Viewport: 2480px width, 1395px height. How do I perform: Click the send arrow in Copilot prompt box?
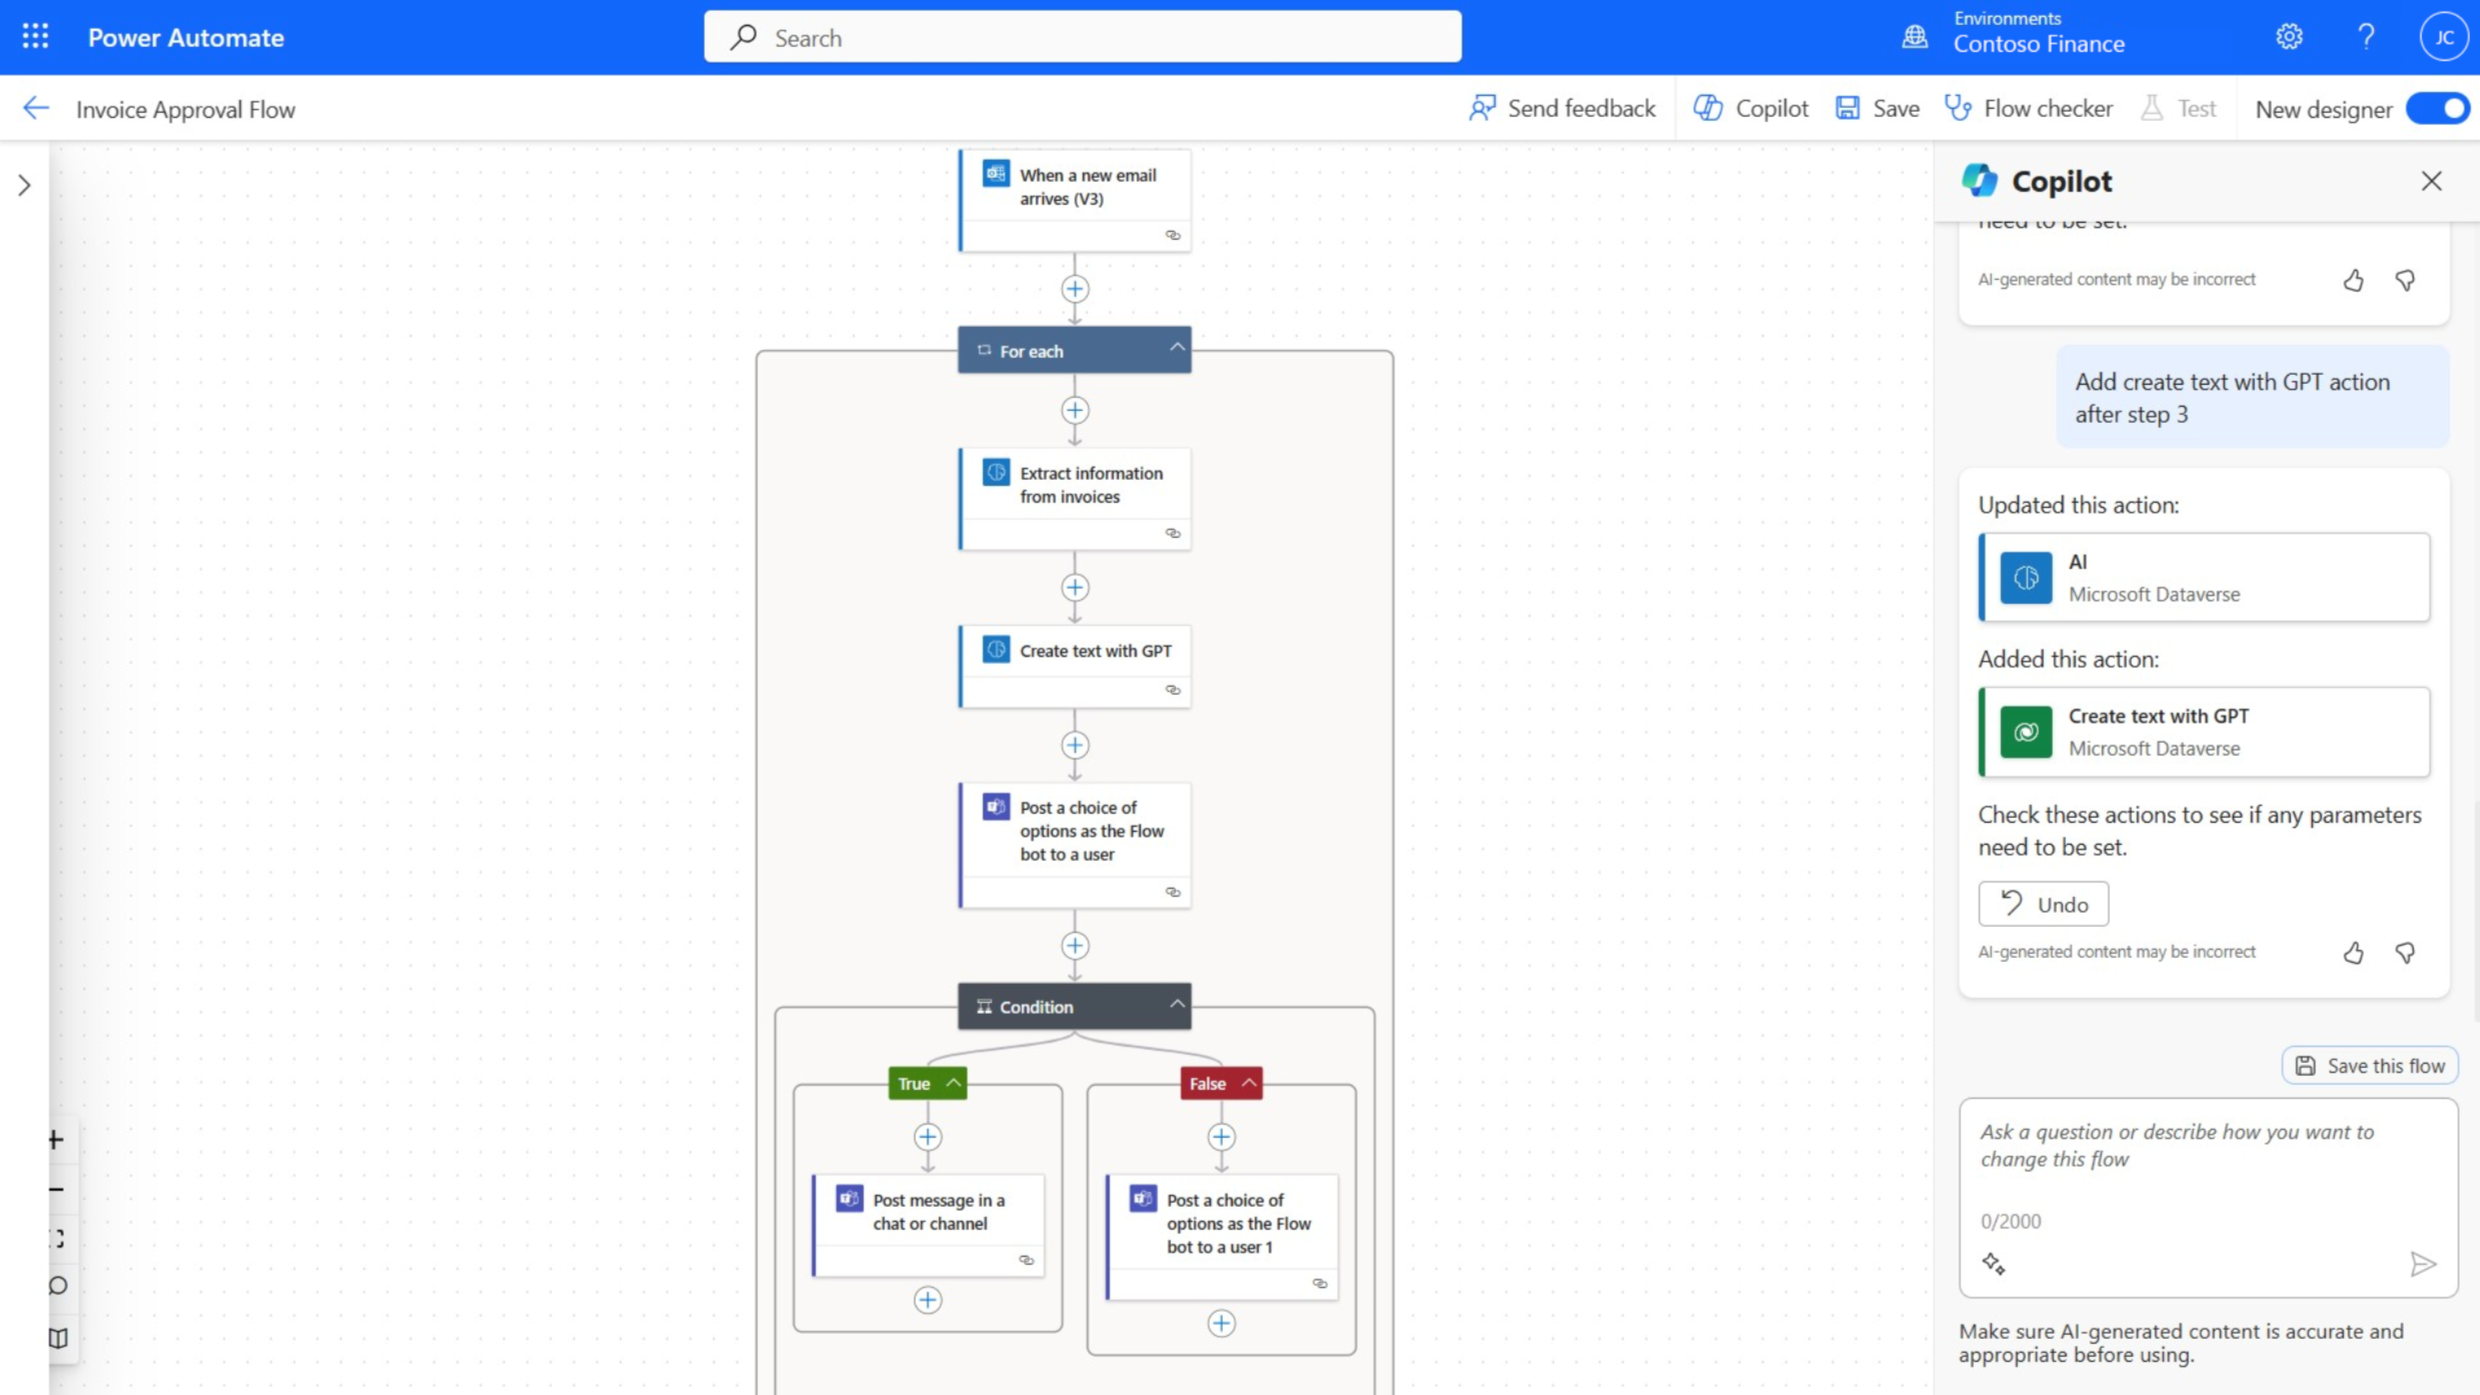[2423, 1263]
